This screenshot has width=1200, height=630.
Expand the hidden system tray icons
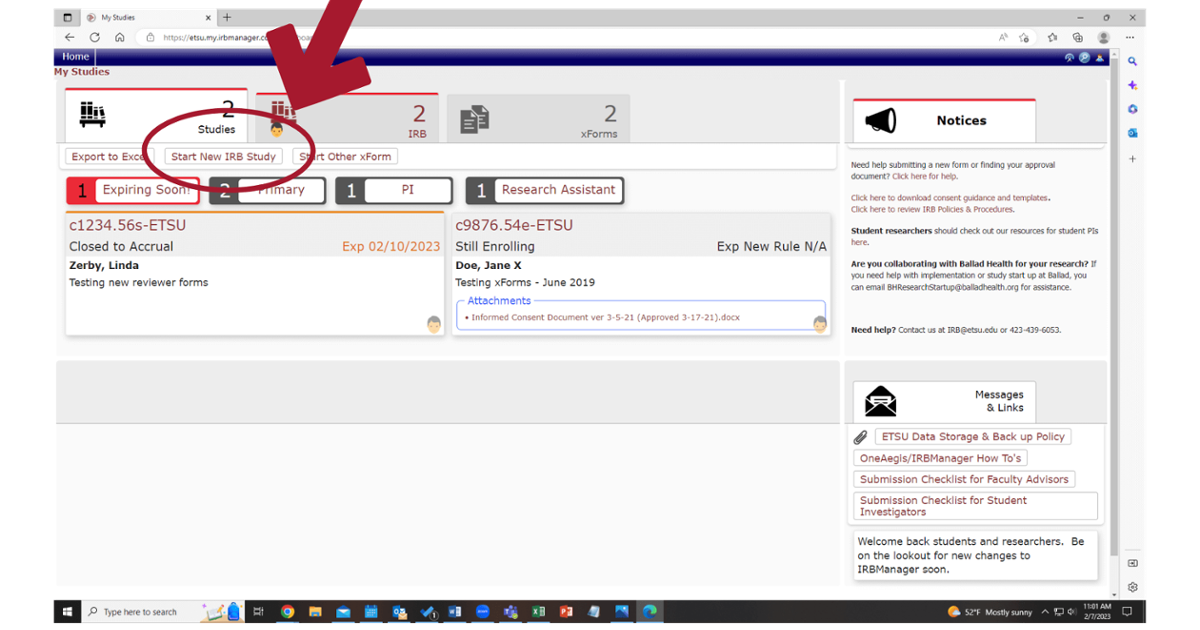(1045, 611)
